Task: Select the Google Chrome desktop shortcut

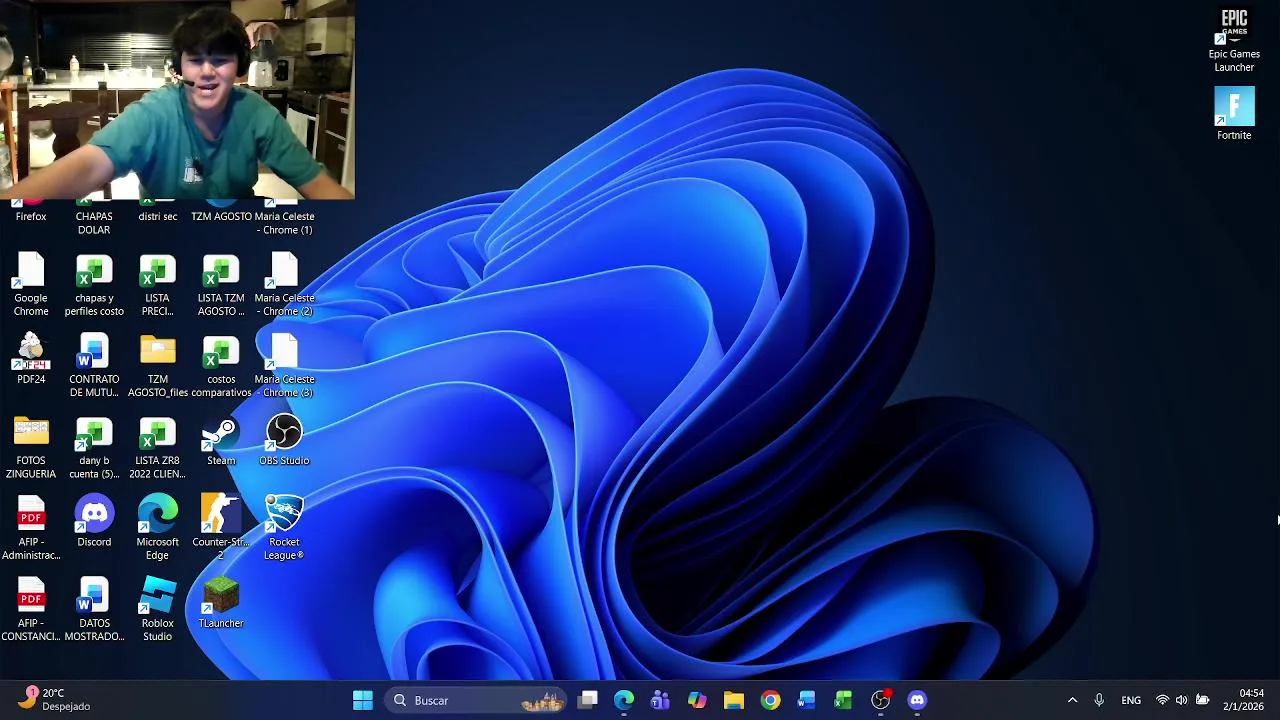Action: (x=31, y=285)
